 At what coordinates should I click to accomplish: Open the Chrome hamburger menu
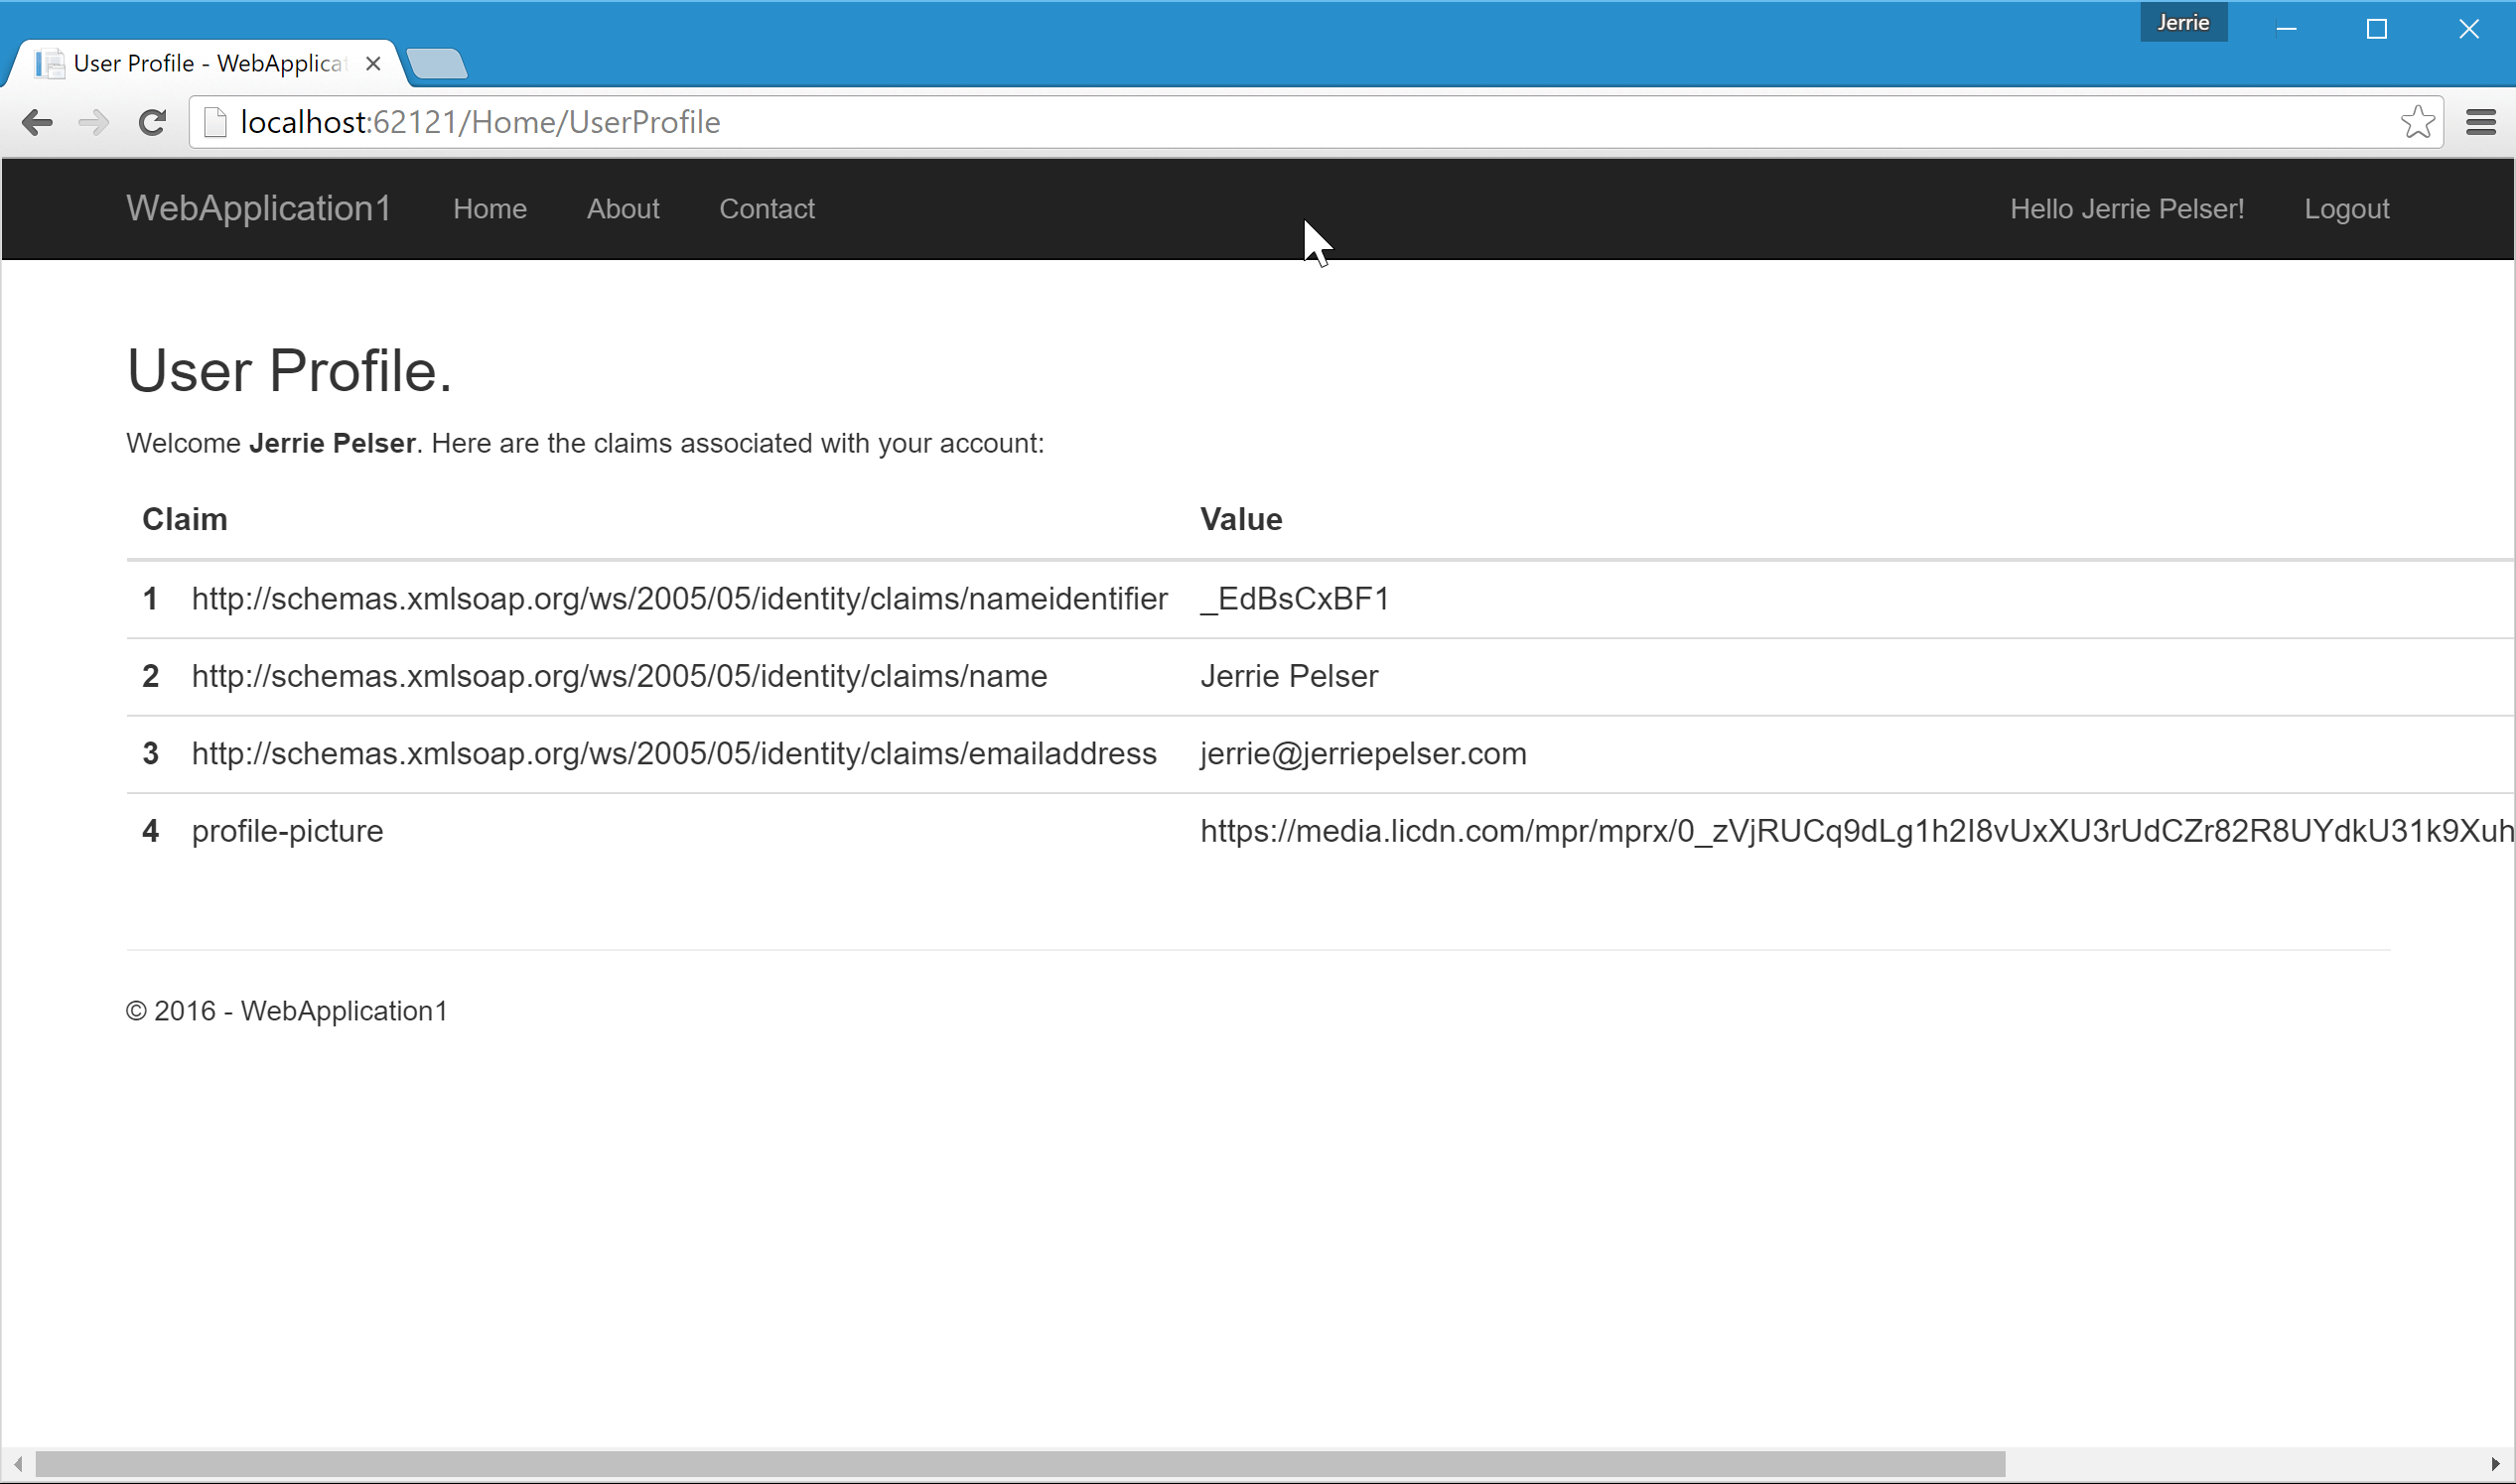point(2481,122)
